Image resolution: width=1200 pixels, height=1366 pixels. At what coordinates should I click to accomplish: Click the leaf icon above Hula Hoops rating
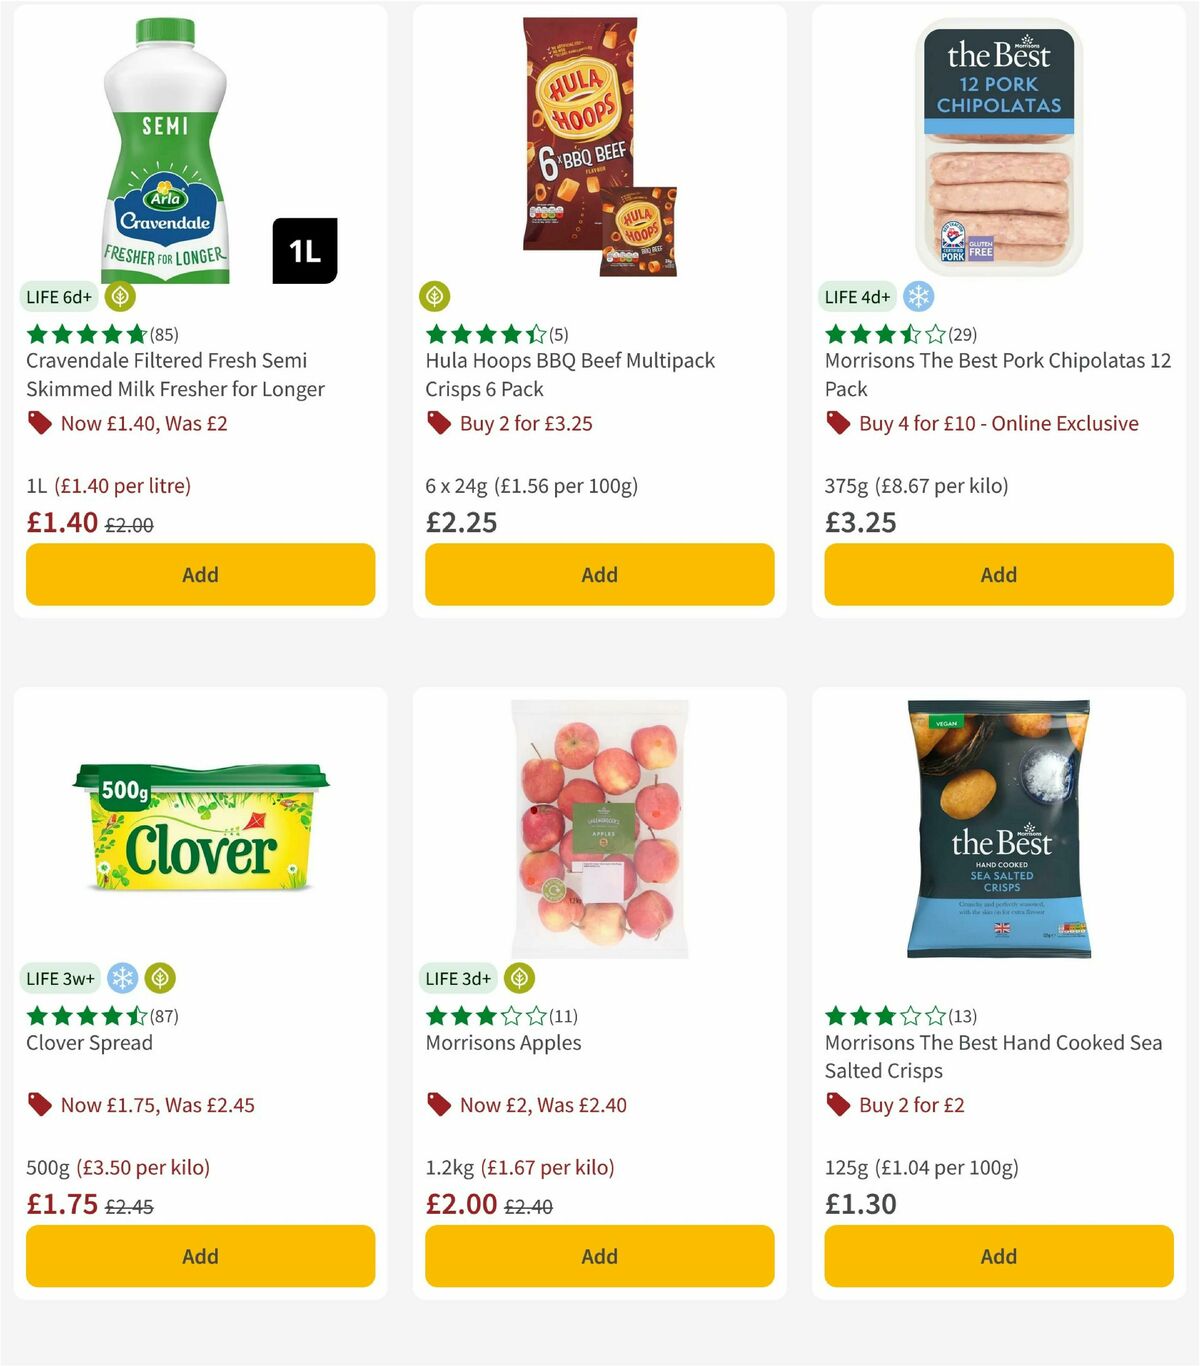click(435, 296)
